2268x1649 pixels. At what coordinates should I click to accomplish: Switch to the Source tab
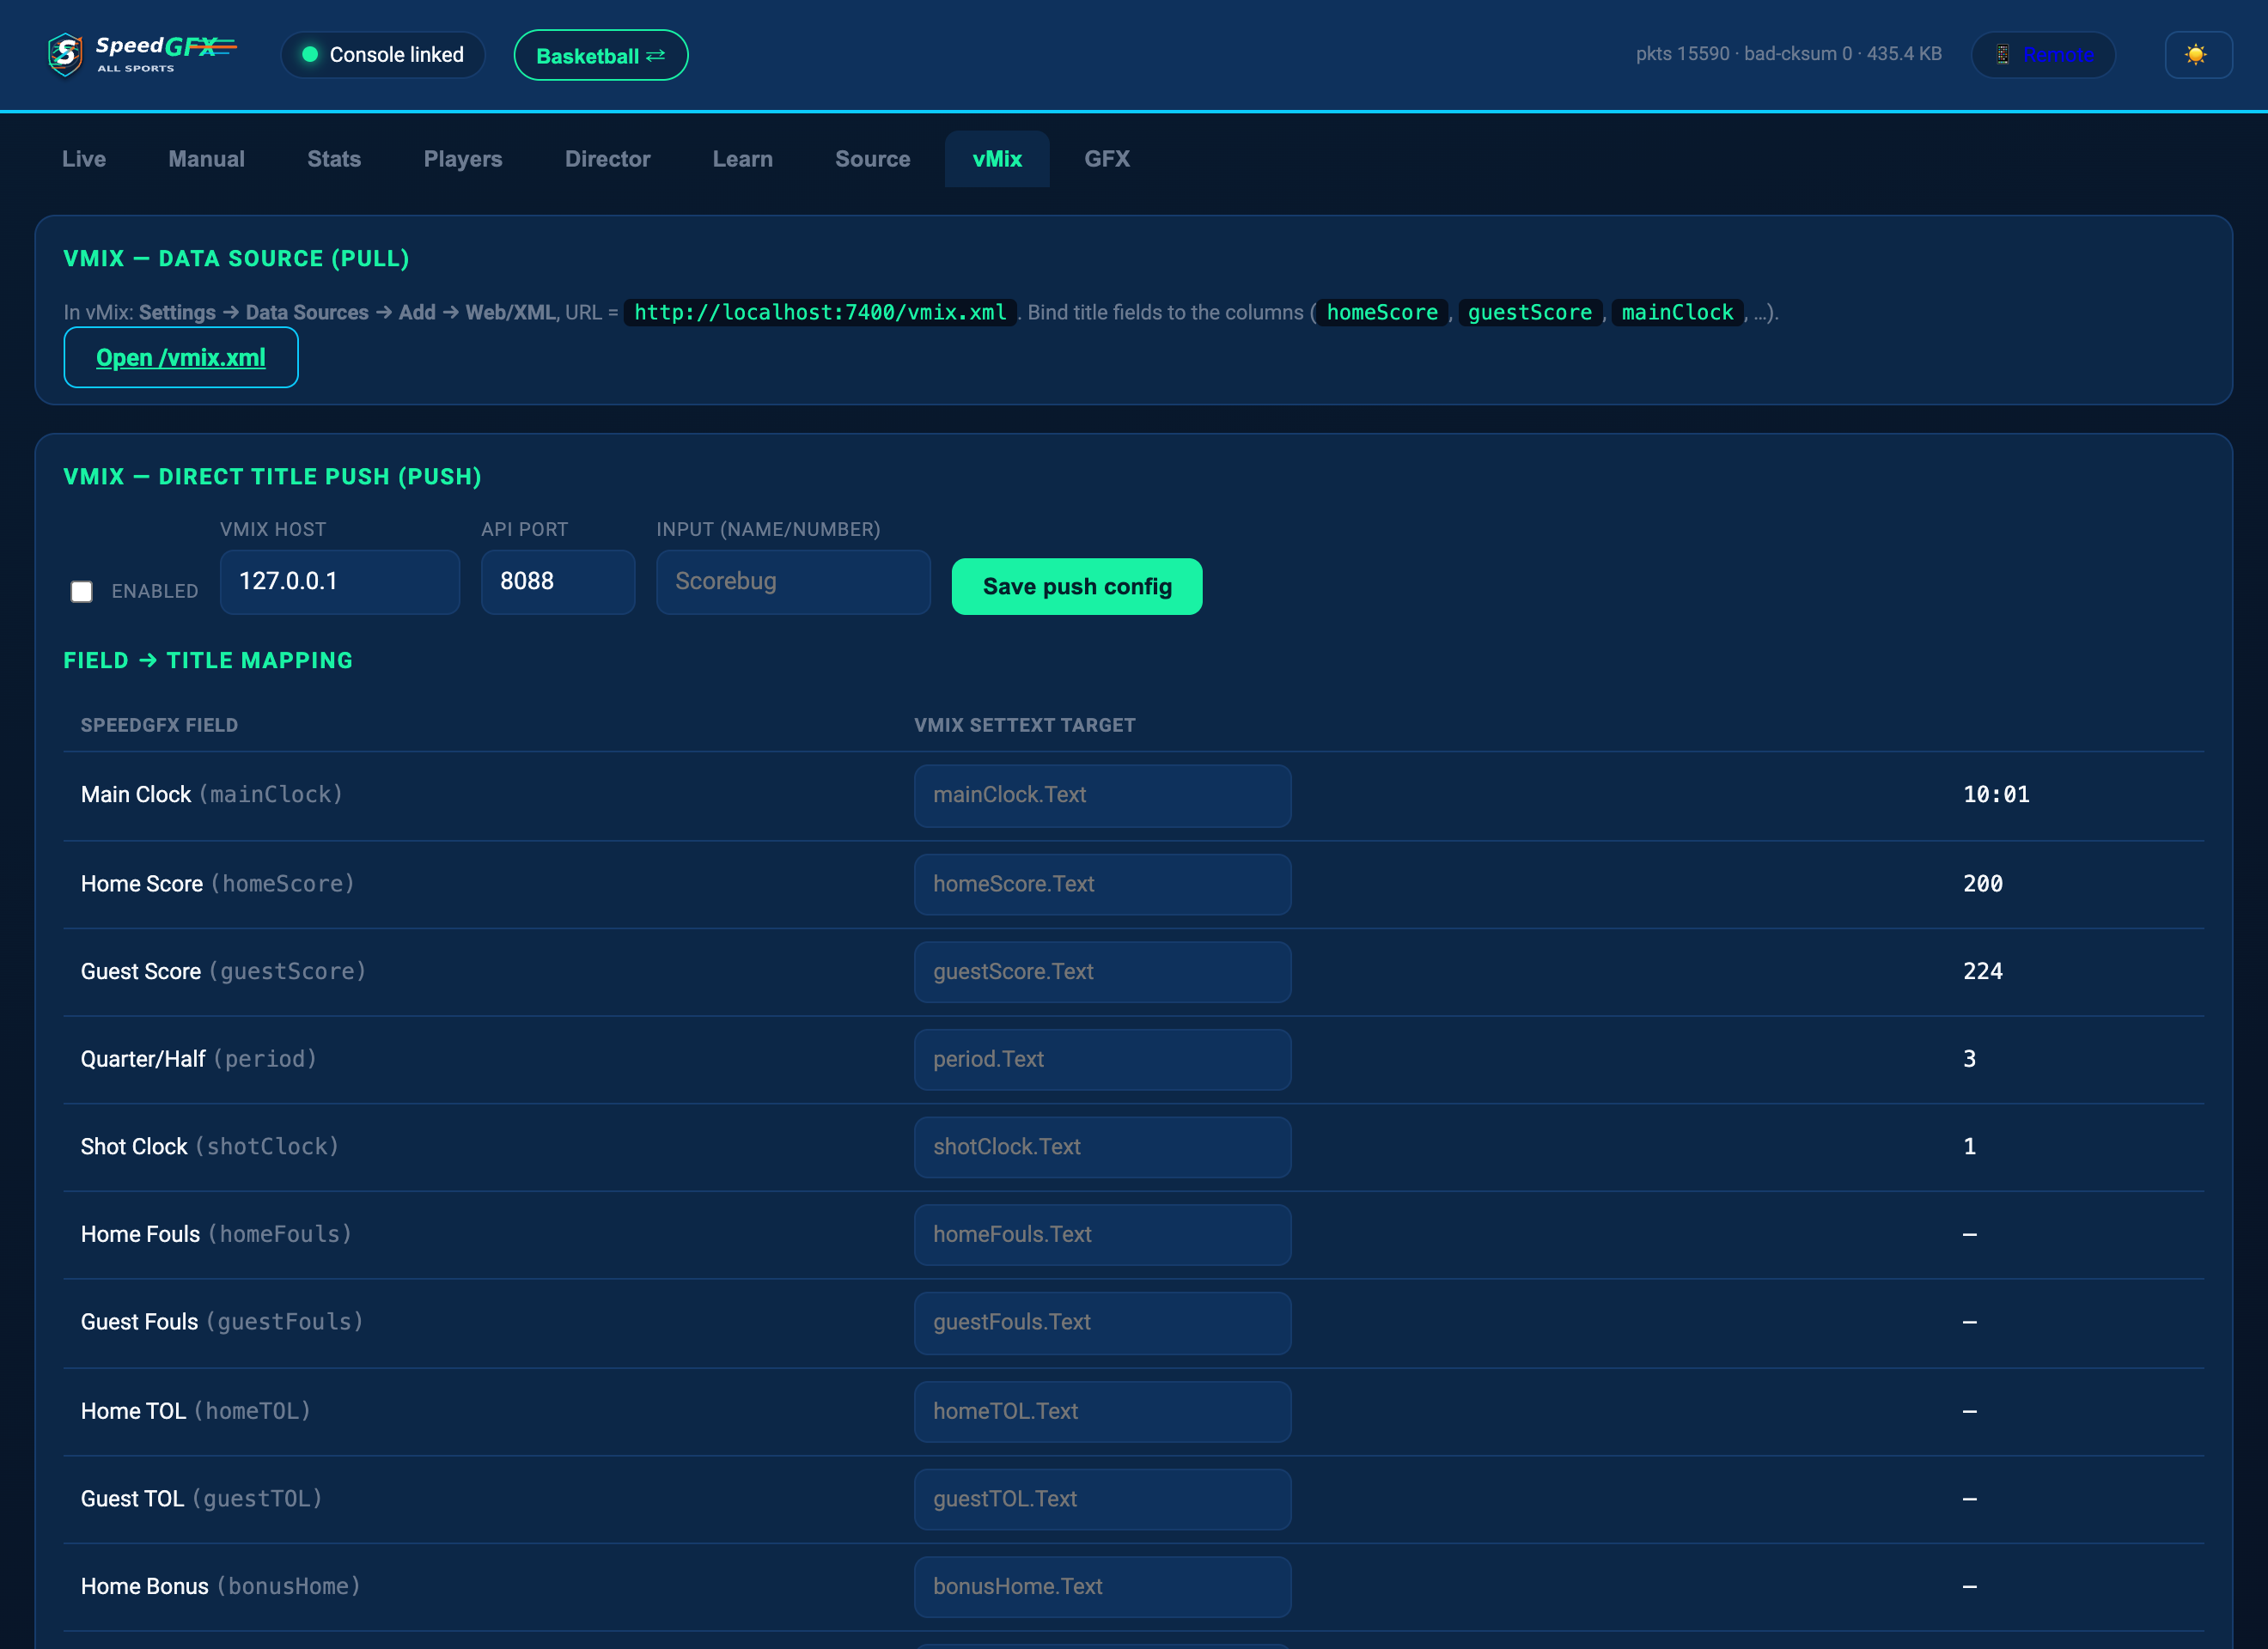tap(872, 159)
